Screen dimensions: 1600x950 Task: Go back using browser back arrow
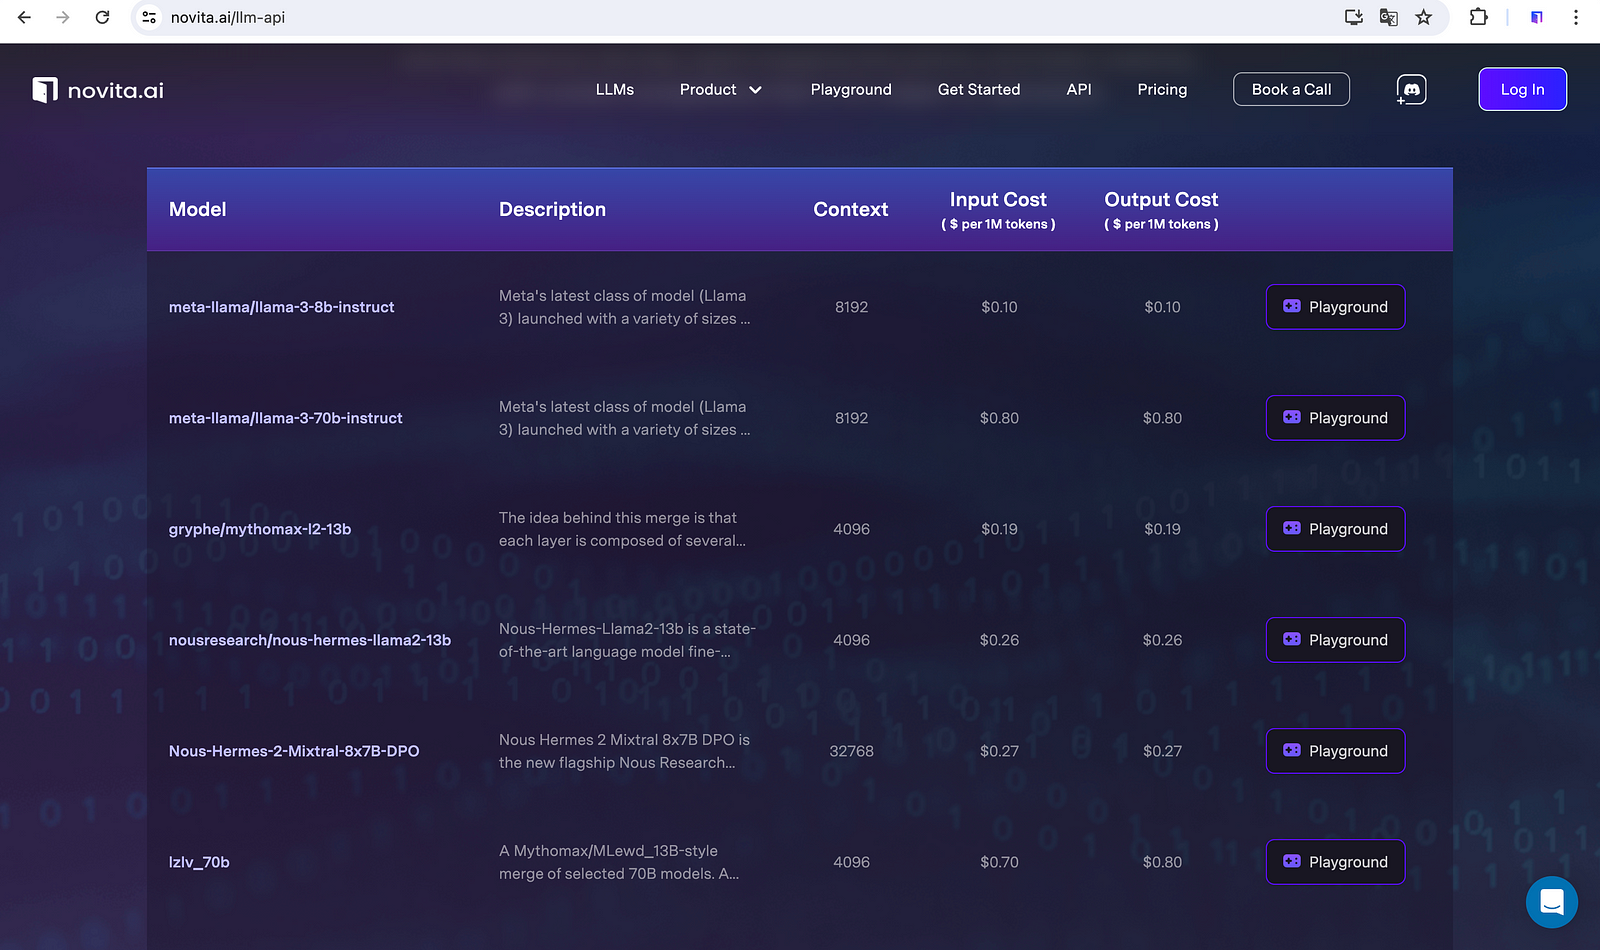click(25, 17)
